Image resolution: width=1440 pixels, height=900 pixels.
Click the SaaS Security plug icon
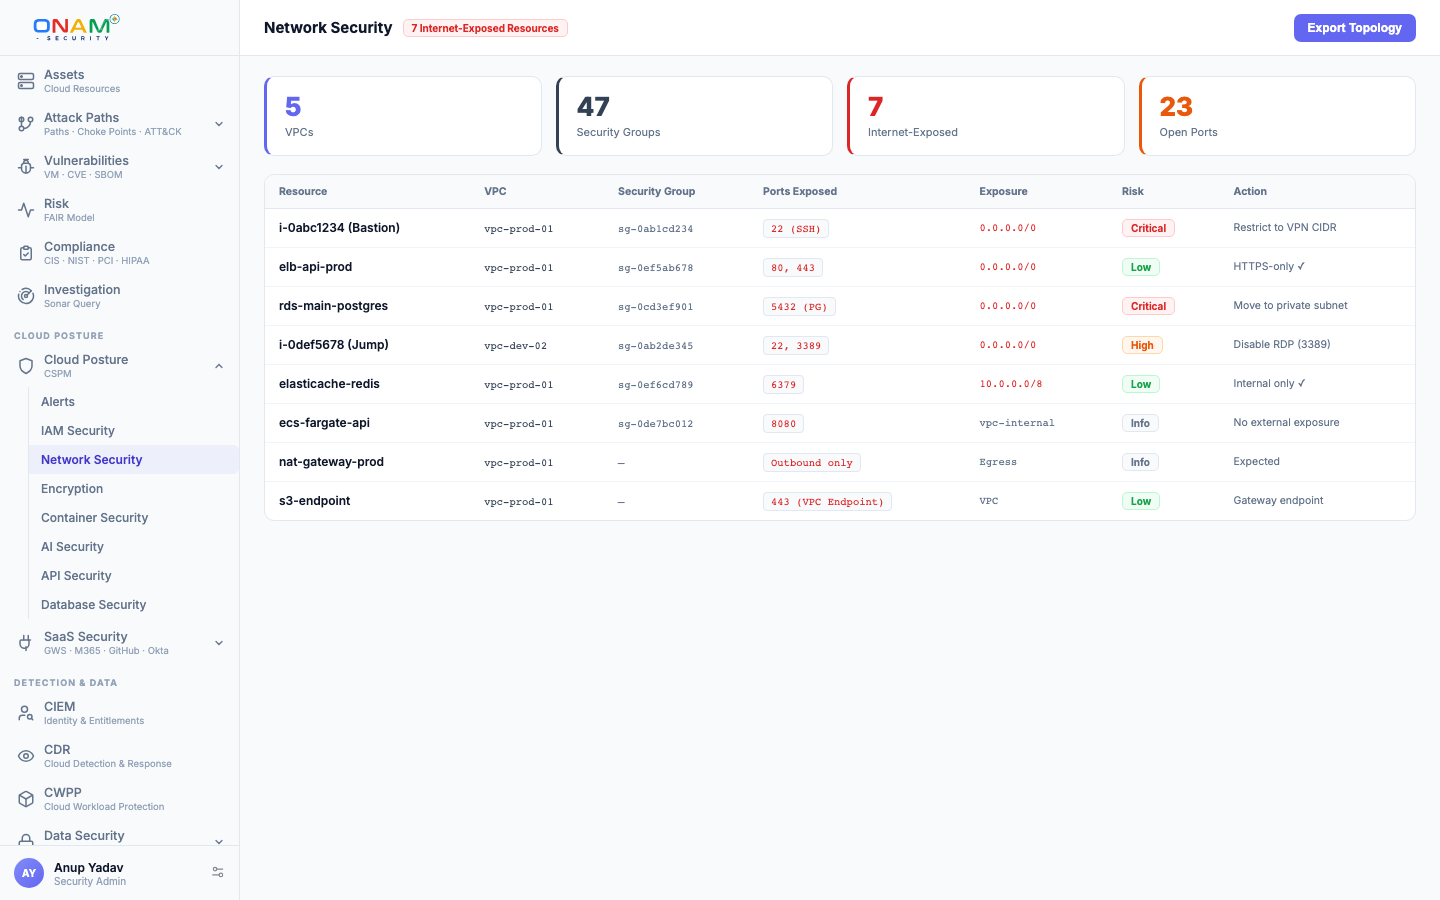click(x=26, y=643)
